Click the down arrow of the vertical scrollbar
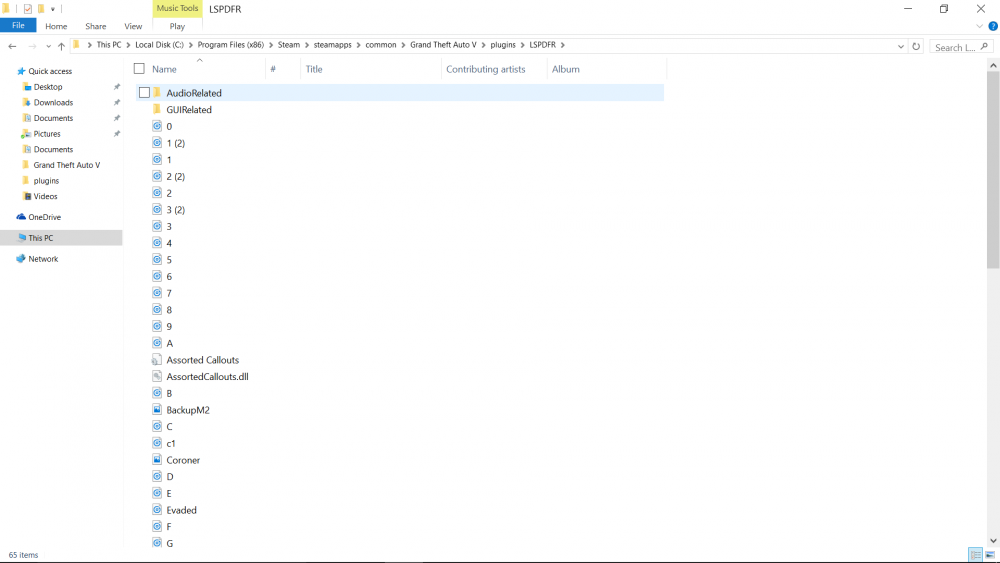1000x563 pixels. [x=993, y=541]
